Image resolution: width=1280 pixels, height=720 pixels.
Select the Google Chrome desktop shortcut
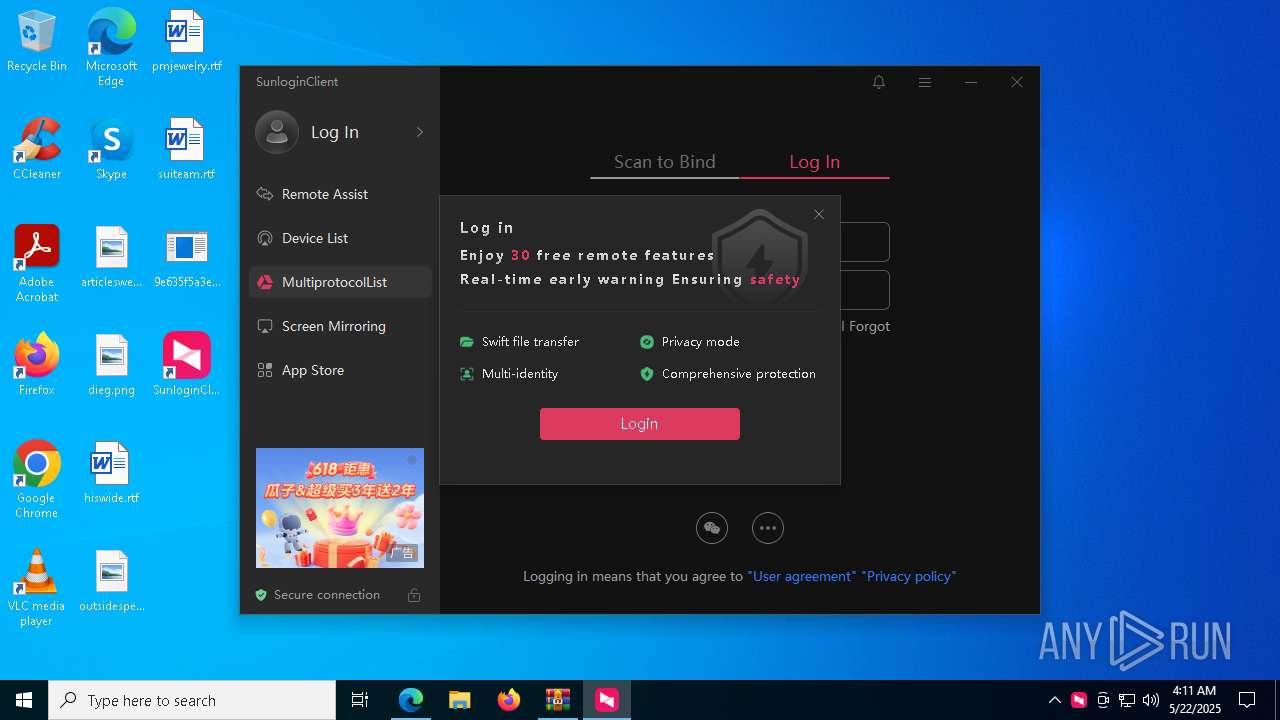coord(37,480)
